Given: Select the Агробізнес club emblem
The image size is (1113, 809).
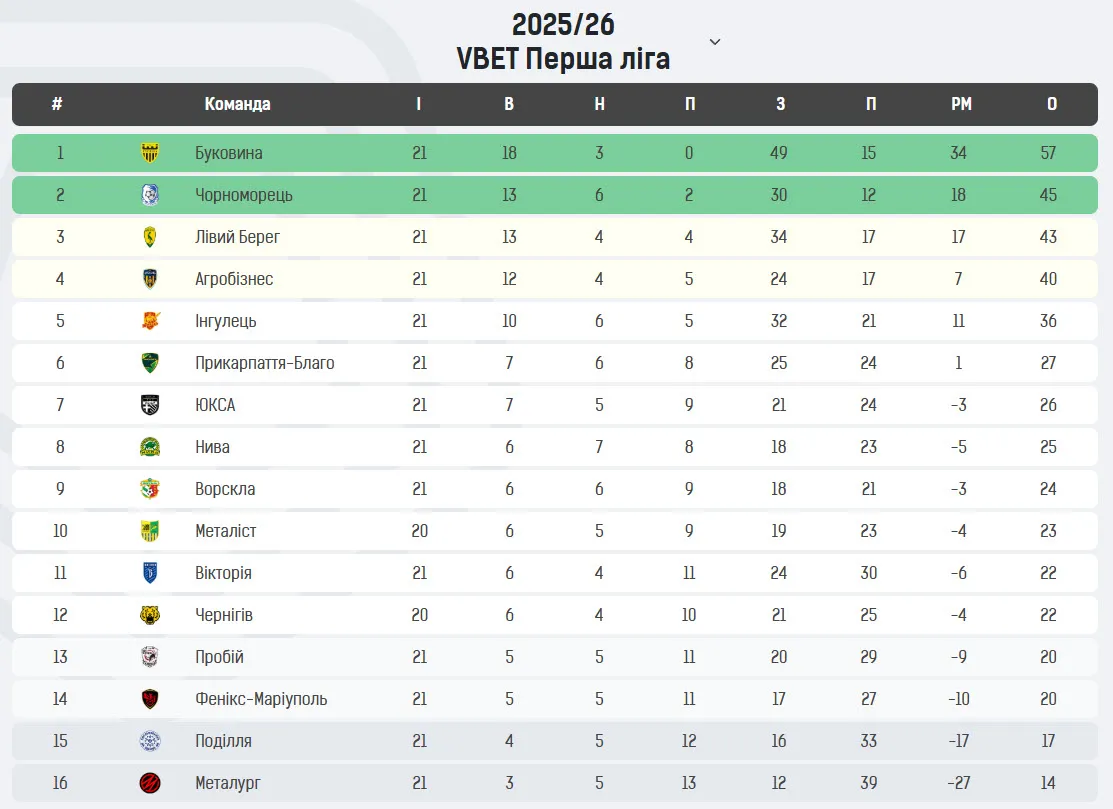Looking at the screenshot, I should tap(150, 279).
